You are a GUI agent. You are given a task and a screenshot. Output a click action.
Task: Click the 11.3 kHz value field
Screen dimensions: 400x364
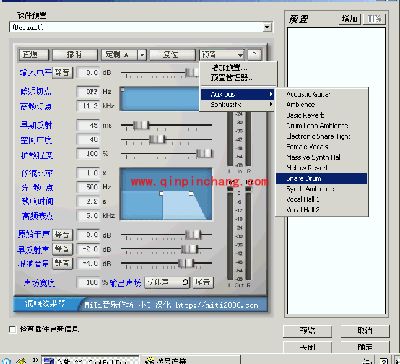click(88, 106)
